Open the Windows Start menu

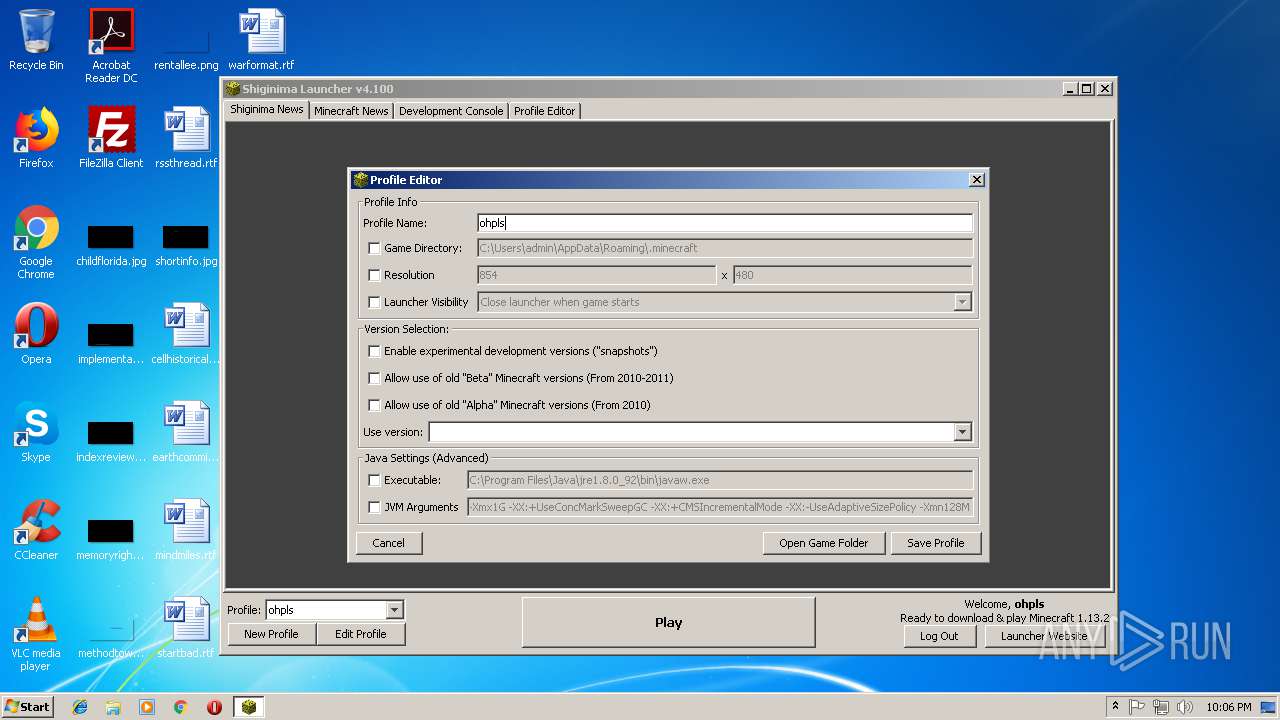coord(28,707)
